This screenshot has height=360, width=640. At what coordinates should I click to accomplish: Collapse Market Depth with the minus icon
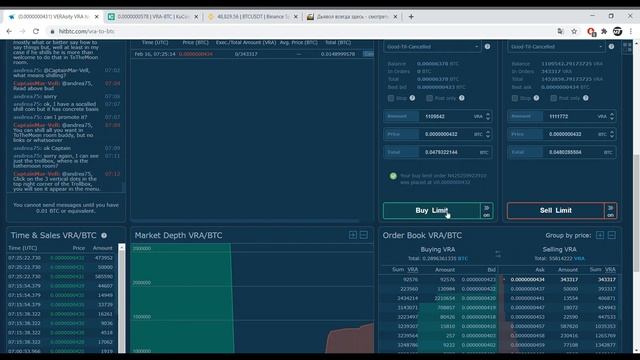coord(364,235)
